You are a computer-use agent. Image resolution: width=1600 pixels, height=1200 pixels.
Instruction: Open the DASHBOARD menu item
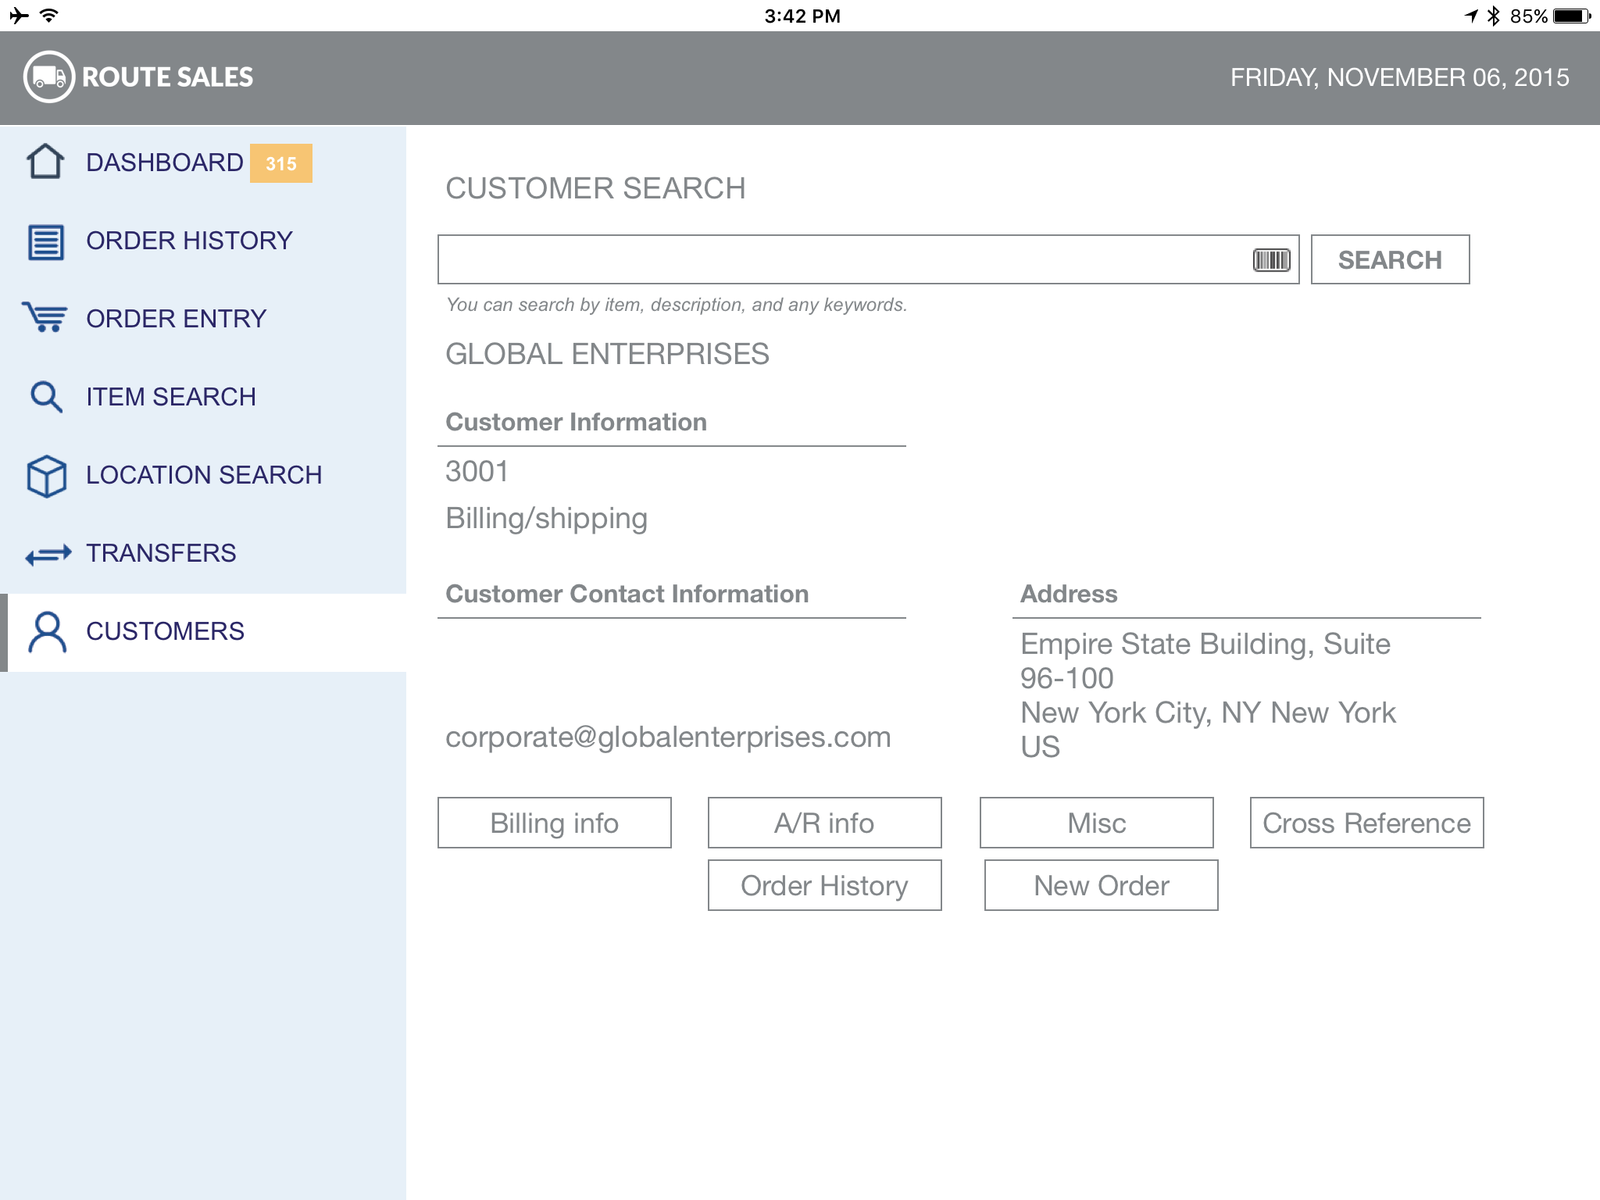click(203, 163)
